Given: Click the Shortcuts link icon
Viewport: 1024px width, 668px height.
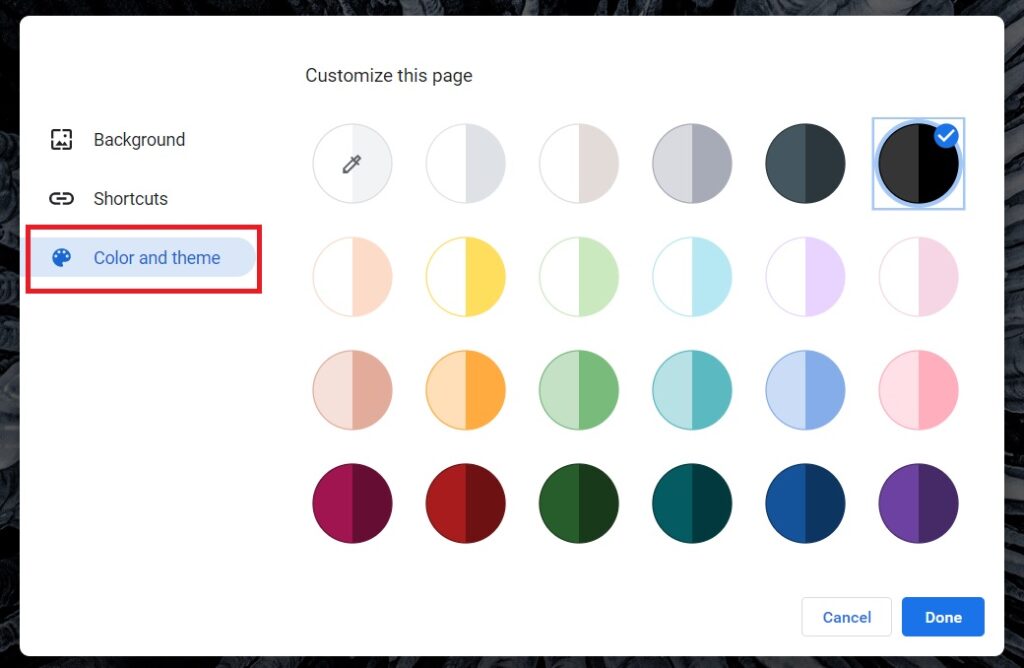Looking at the screenshot, I should (x=61, y=199).
